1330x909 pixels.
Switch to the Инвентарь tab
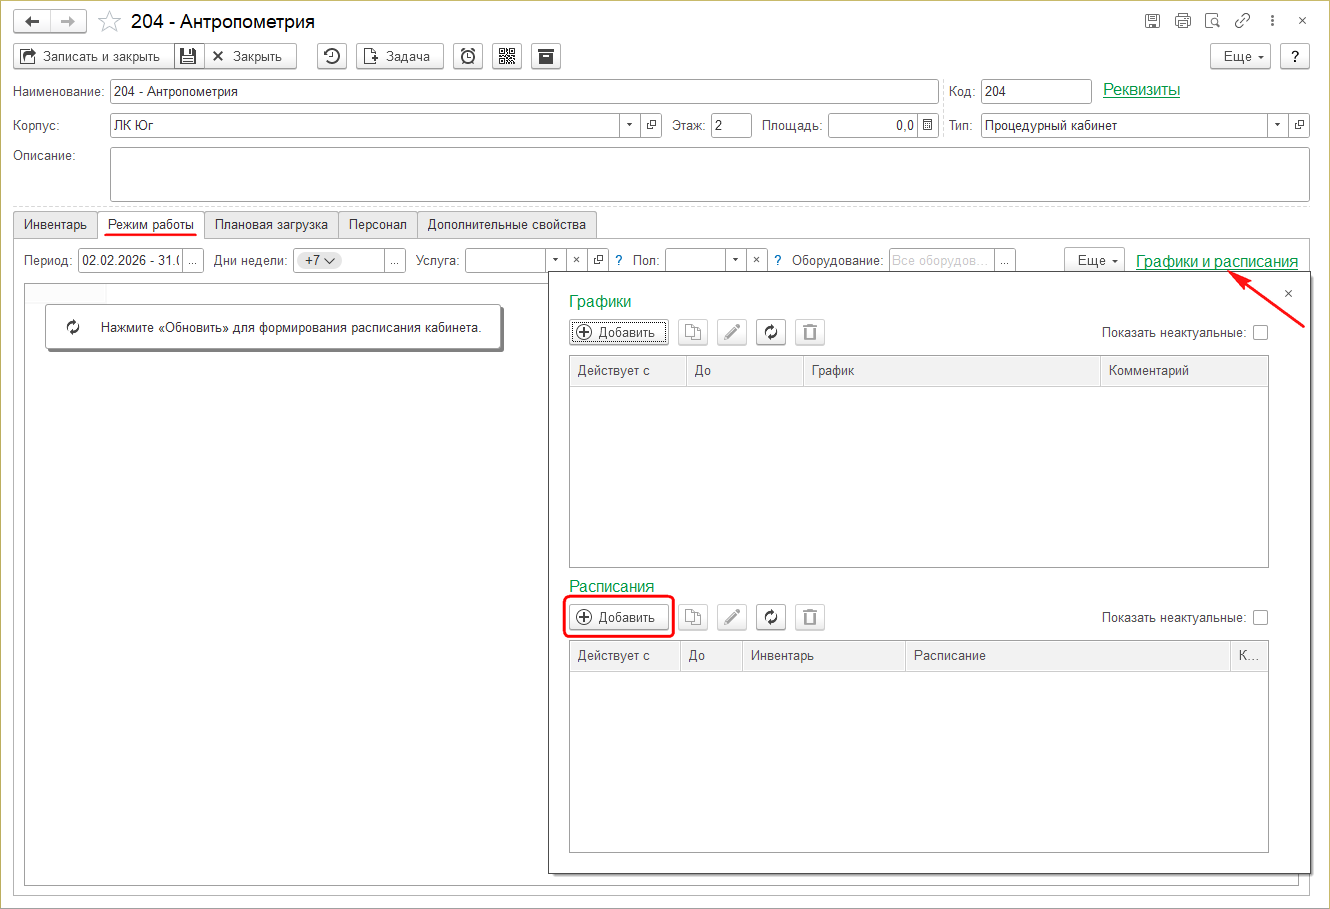coord(56,224)
